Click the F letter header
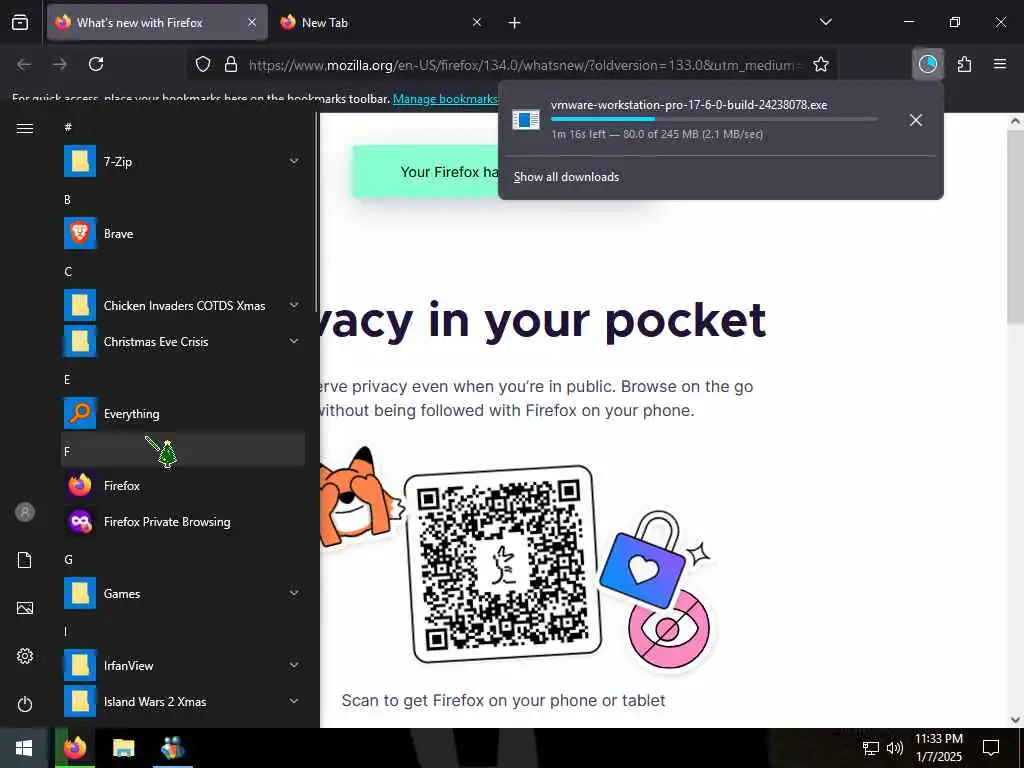The height and width of the screenshot is (768, 1024). click(183, 450)
